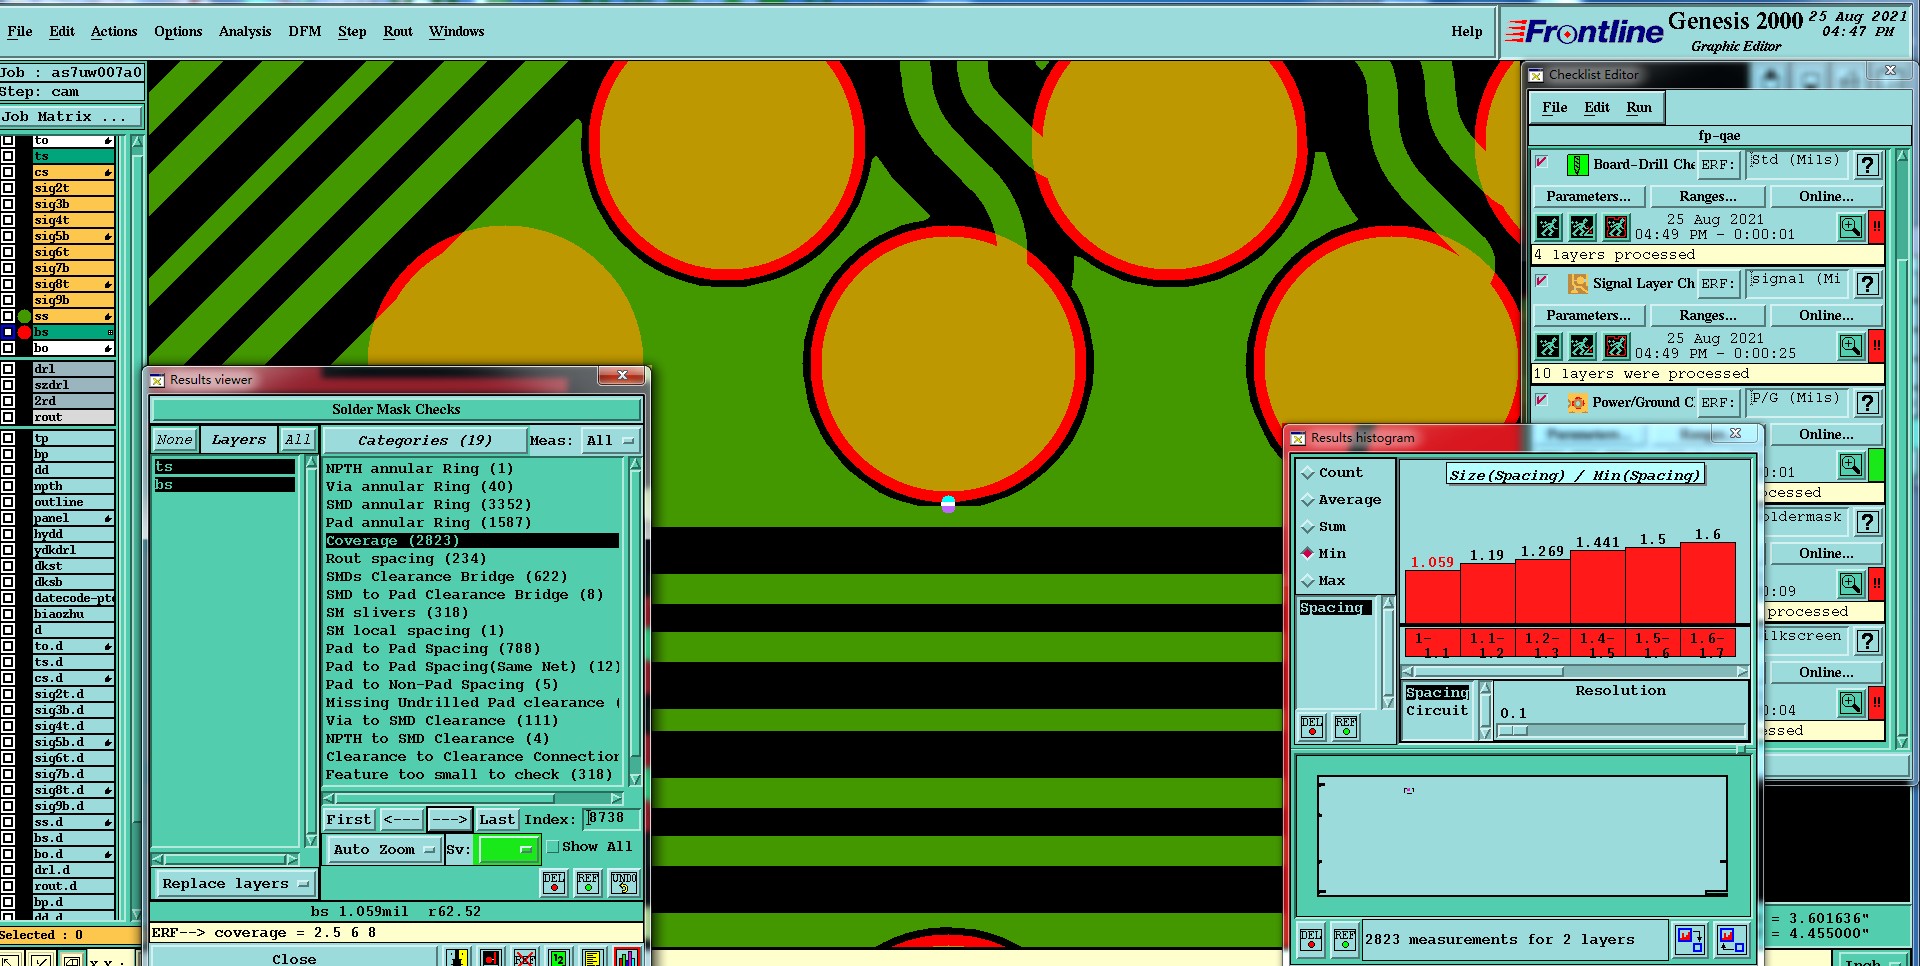Click crossed-out REF icon in Results viewer

524,958
